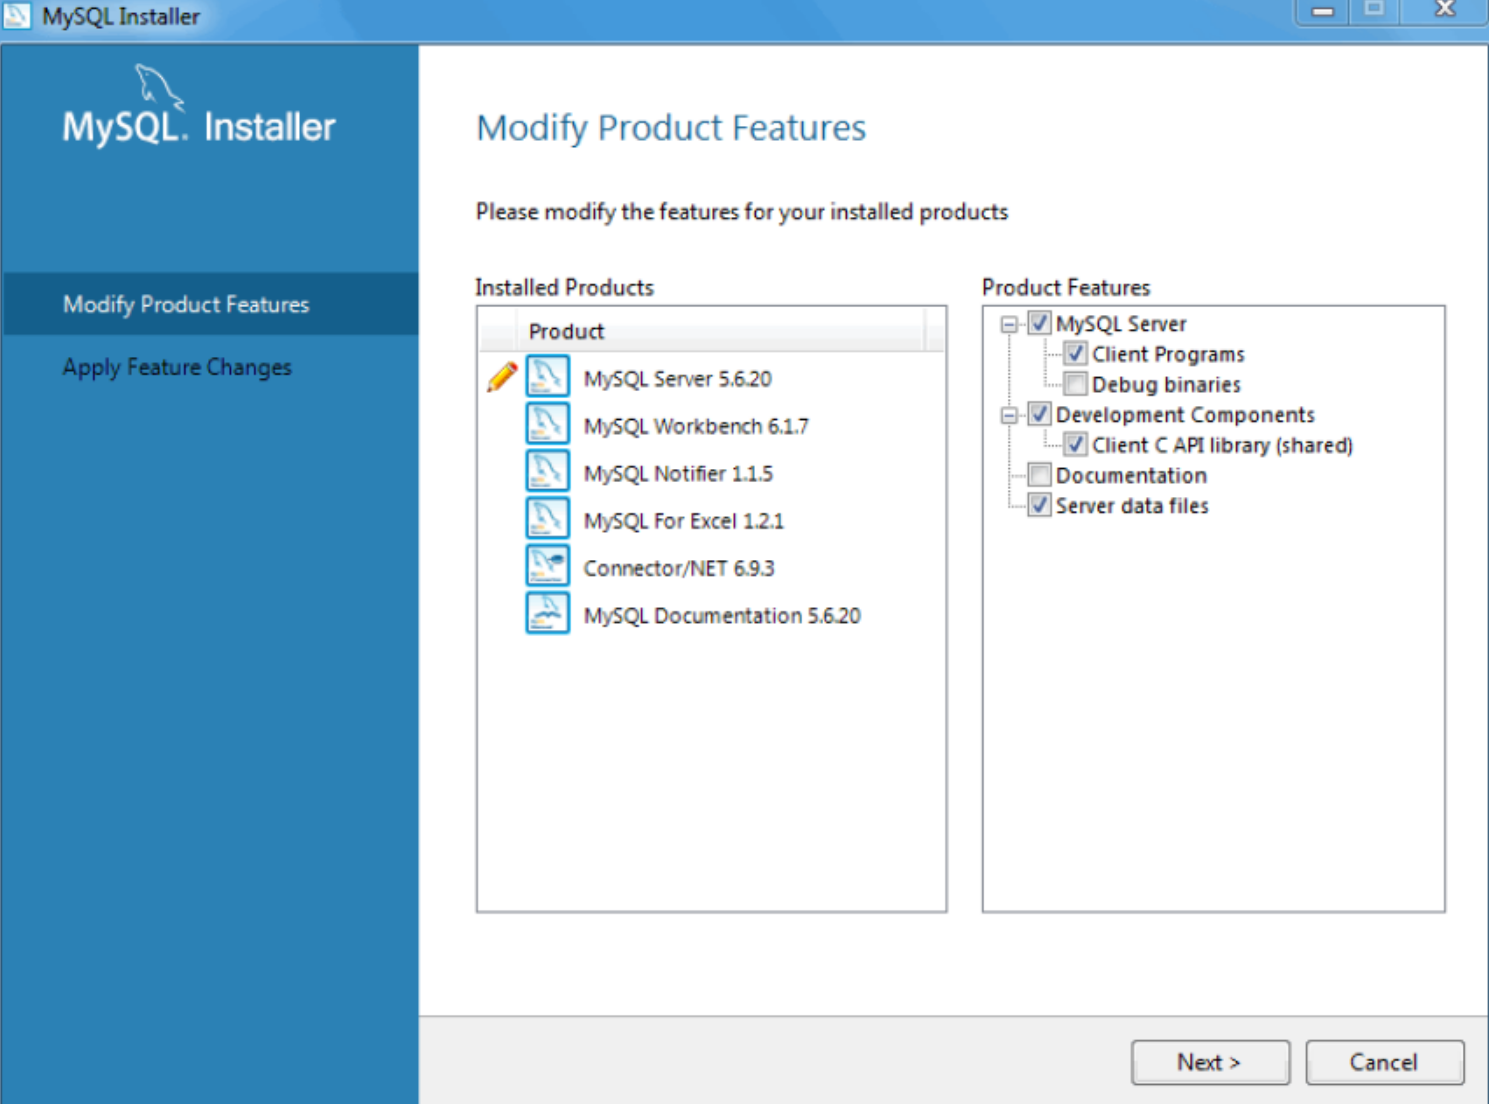Select the MySQL For Excel 1.2.1 icon

click(x=546, y=517)
